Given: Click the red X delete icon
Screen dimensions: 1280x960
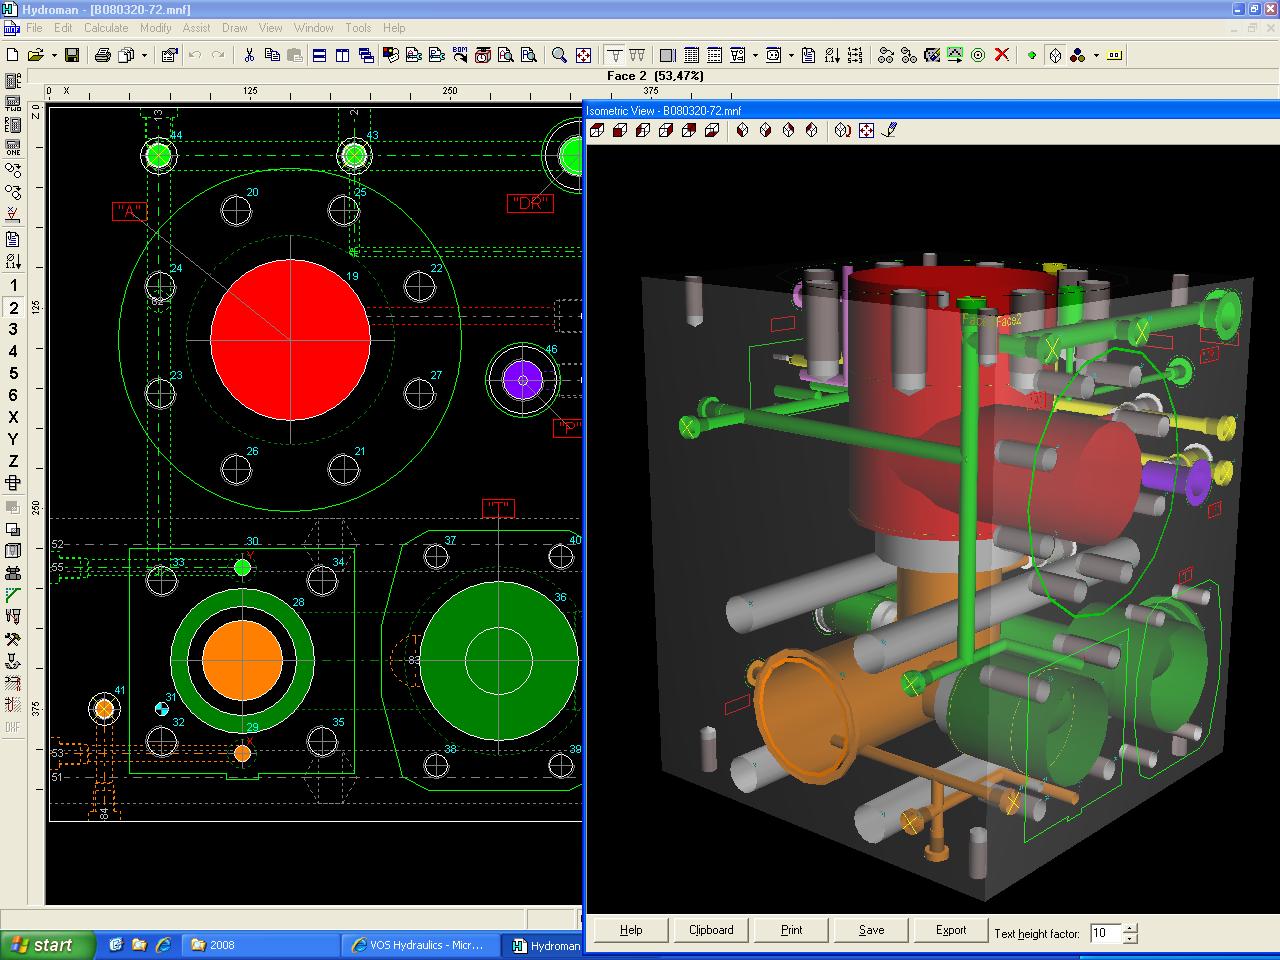Looking at the screenshot, I should point(1001,55).
